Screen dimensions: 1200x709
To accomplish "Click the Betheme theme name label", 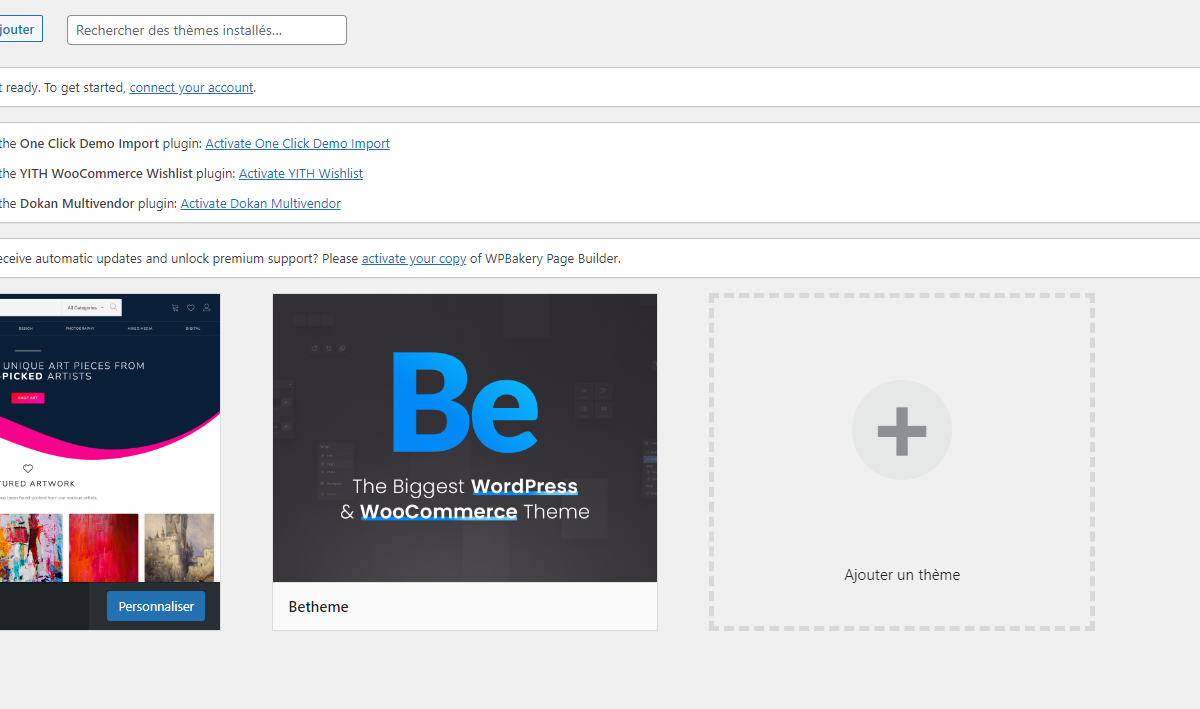I will click(x=319, y=607).
